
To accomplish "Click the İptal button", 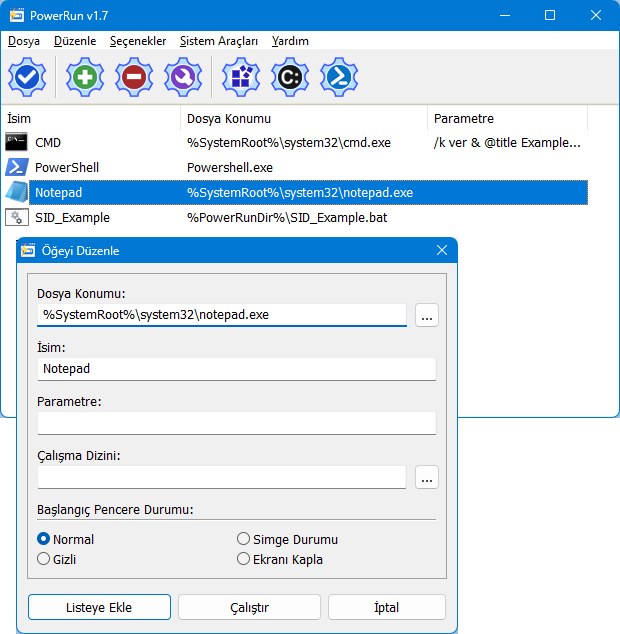I will (x=387, y=607).
